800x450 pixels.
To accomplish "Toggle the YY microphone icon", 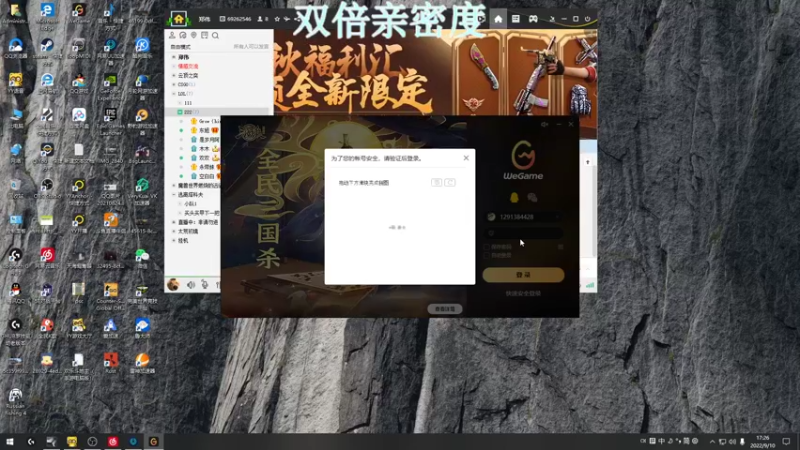I will (205, 285).
